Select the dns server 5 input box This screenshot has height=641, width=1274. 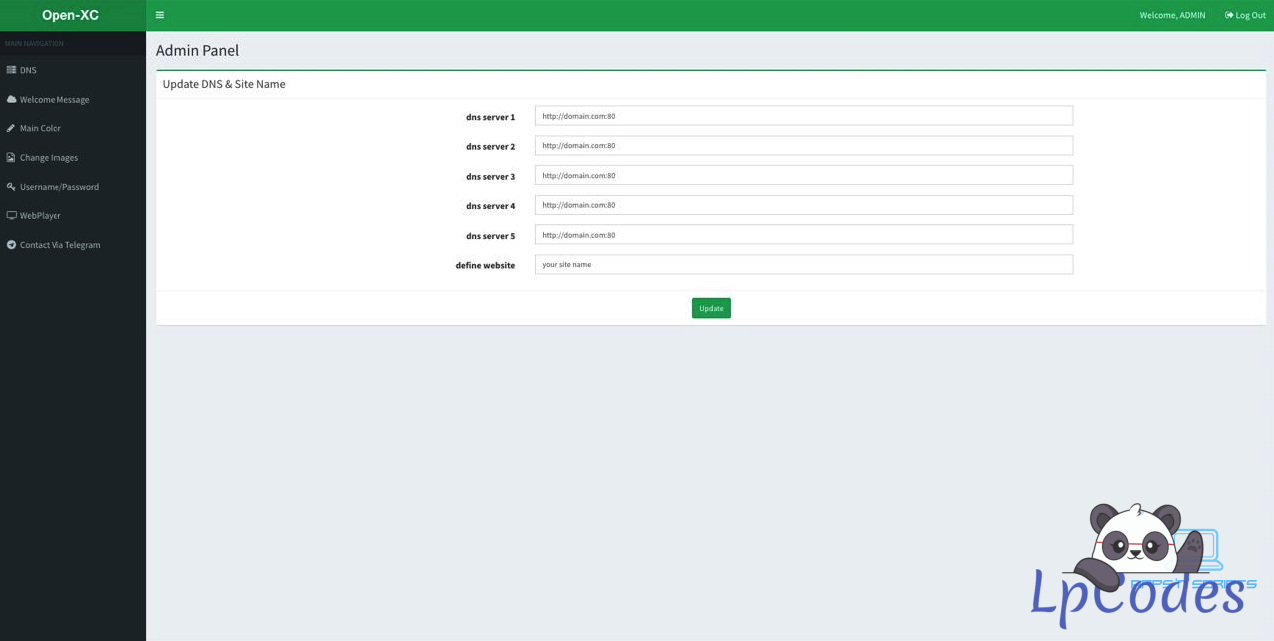(x=803, y=235)
